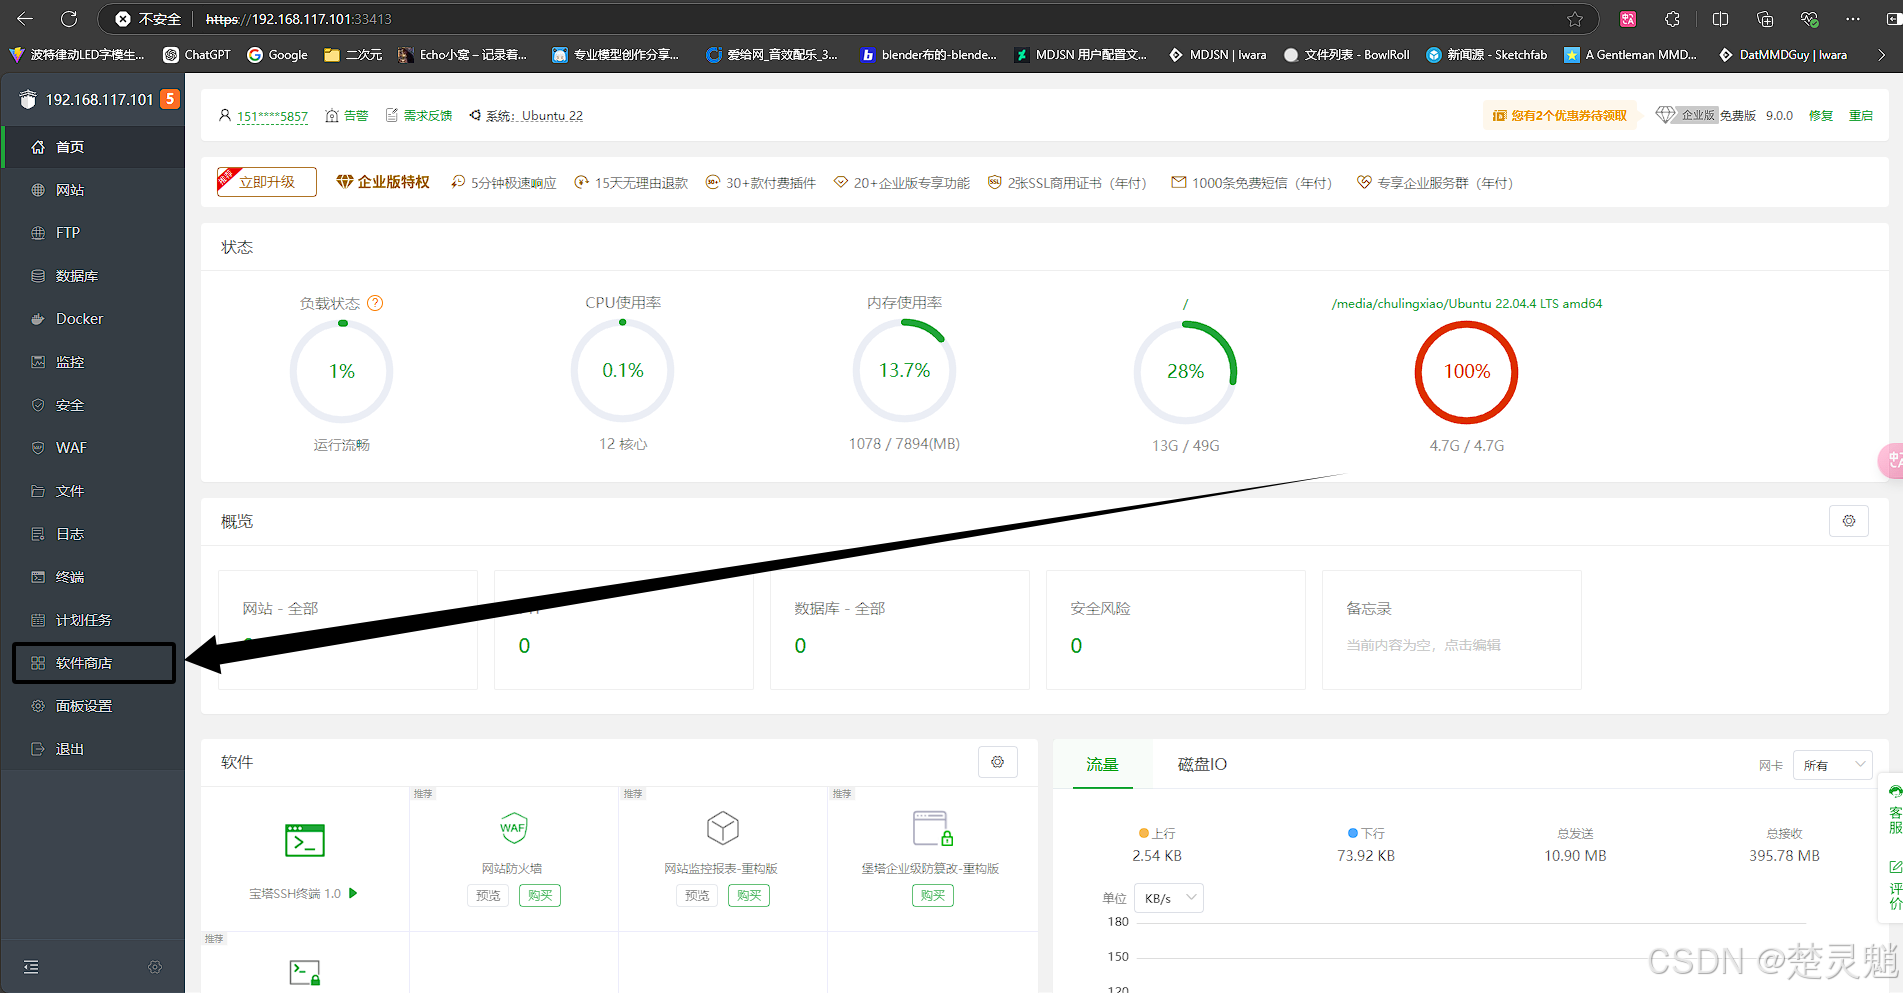Click 预览 under 网站监控报表
Viewport: 1903px width, 993px height.
click(697, 895)
